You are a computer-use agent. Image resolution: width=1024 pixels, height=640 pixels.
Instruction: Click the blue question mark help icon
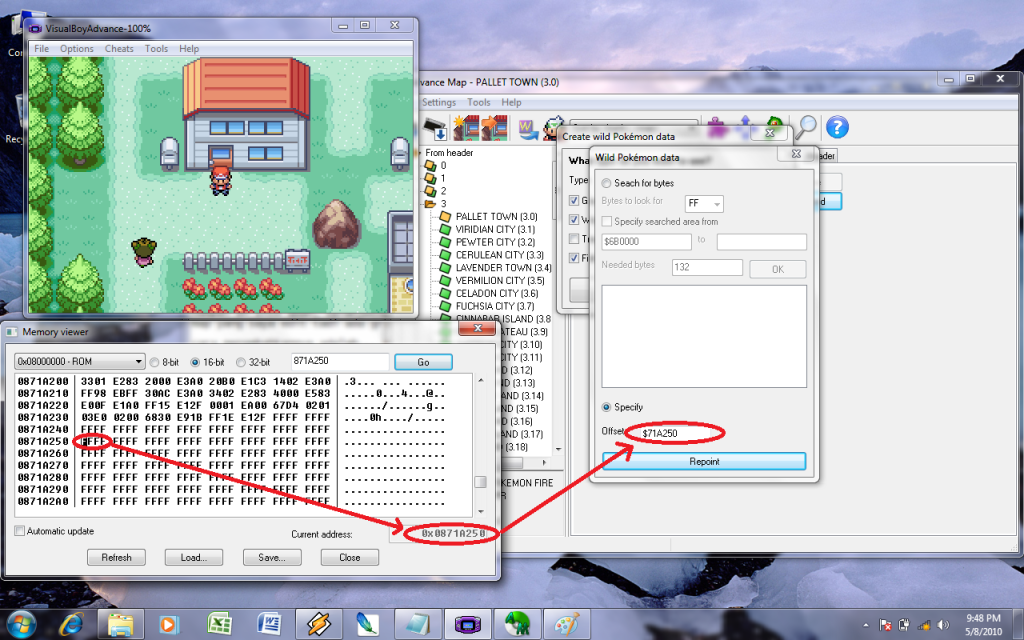point(837,127)
